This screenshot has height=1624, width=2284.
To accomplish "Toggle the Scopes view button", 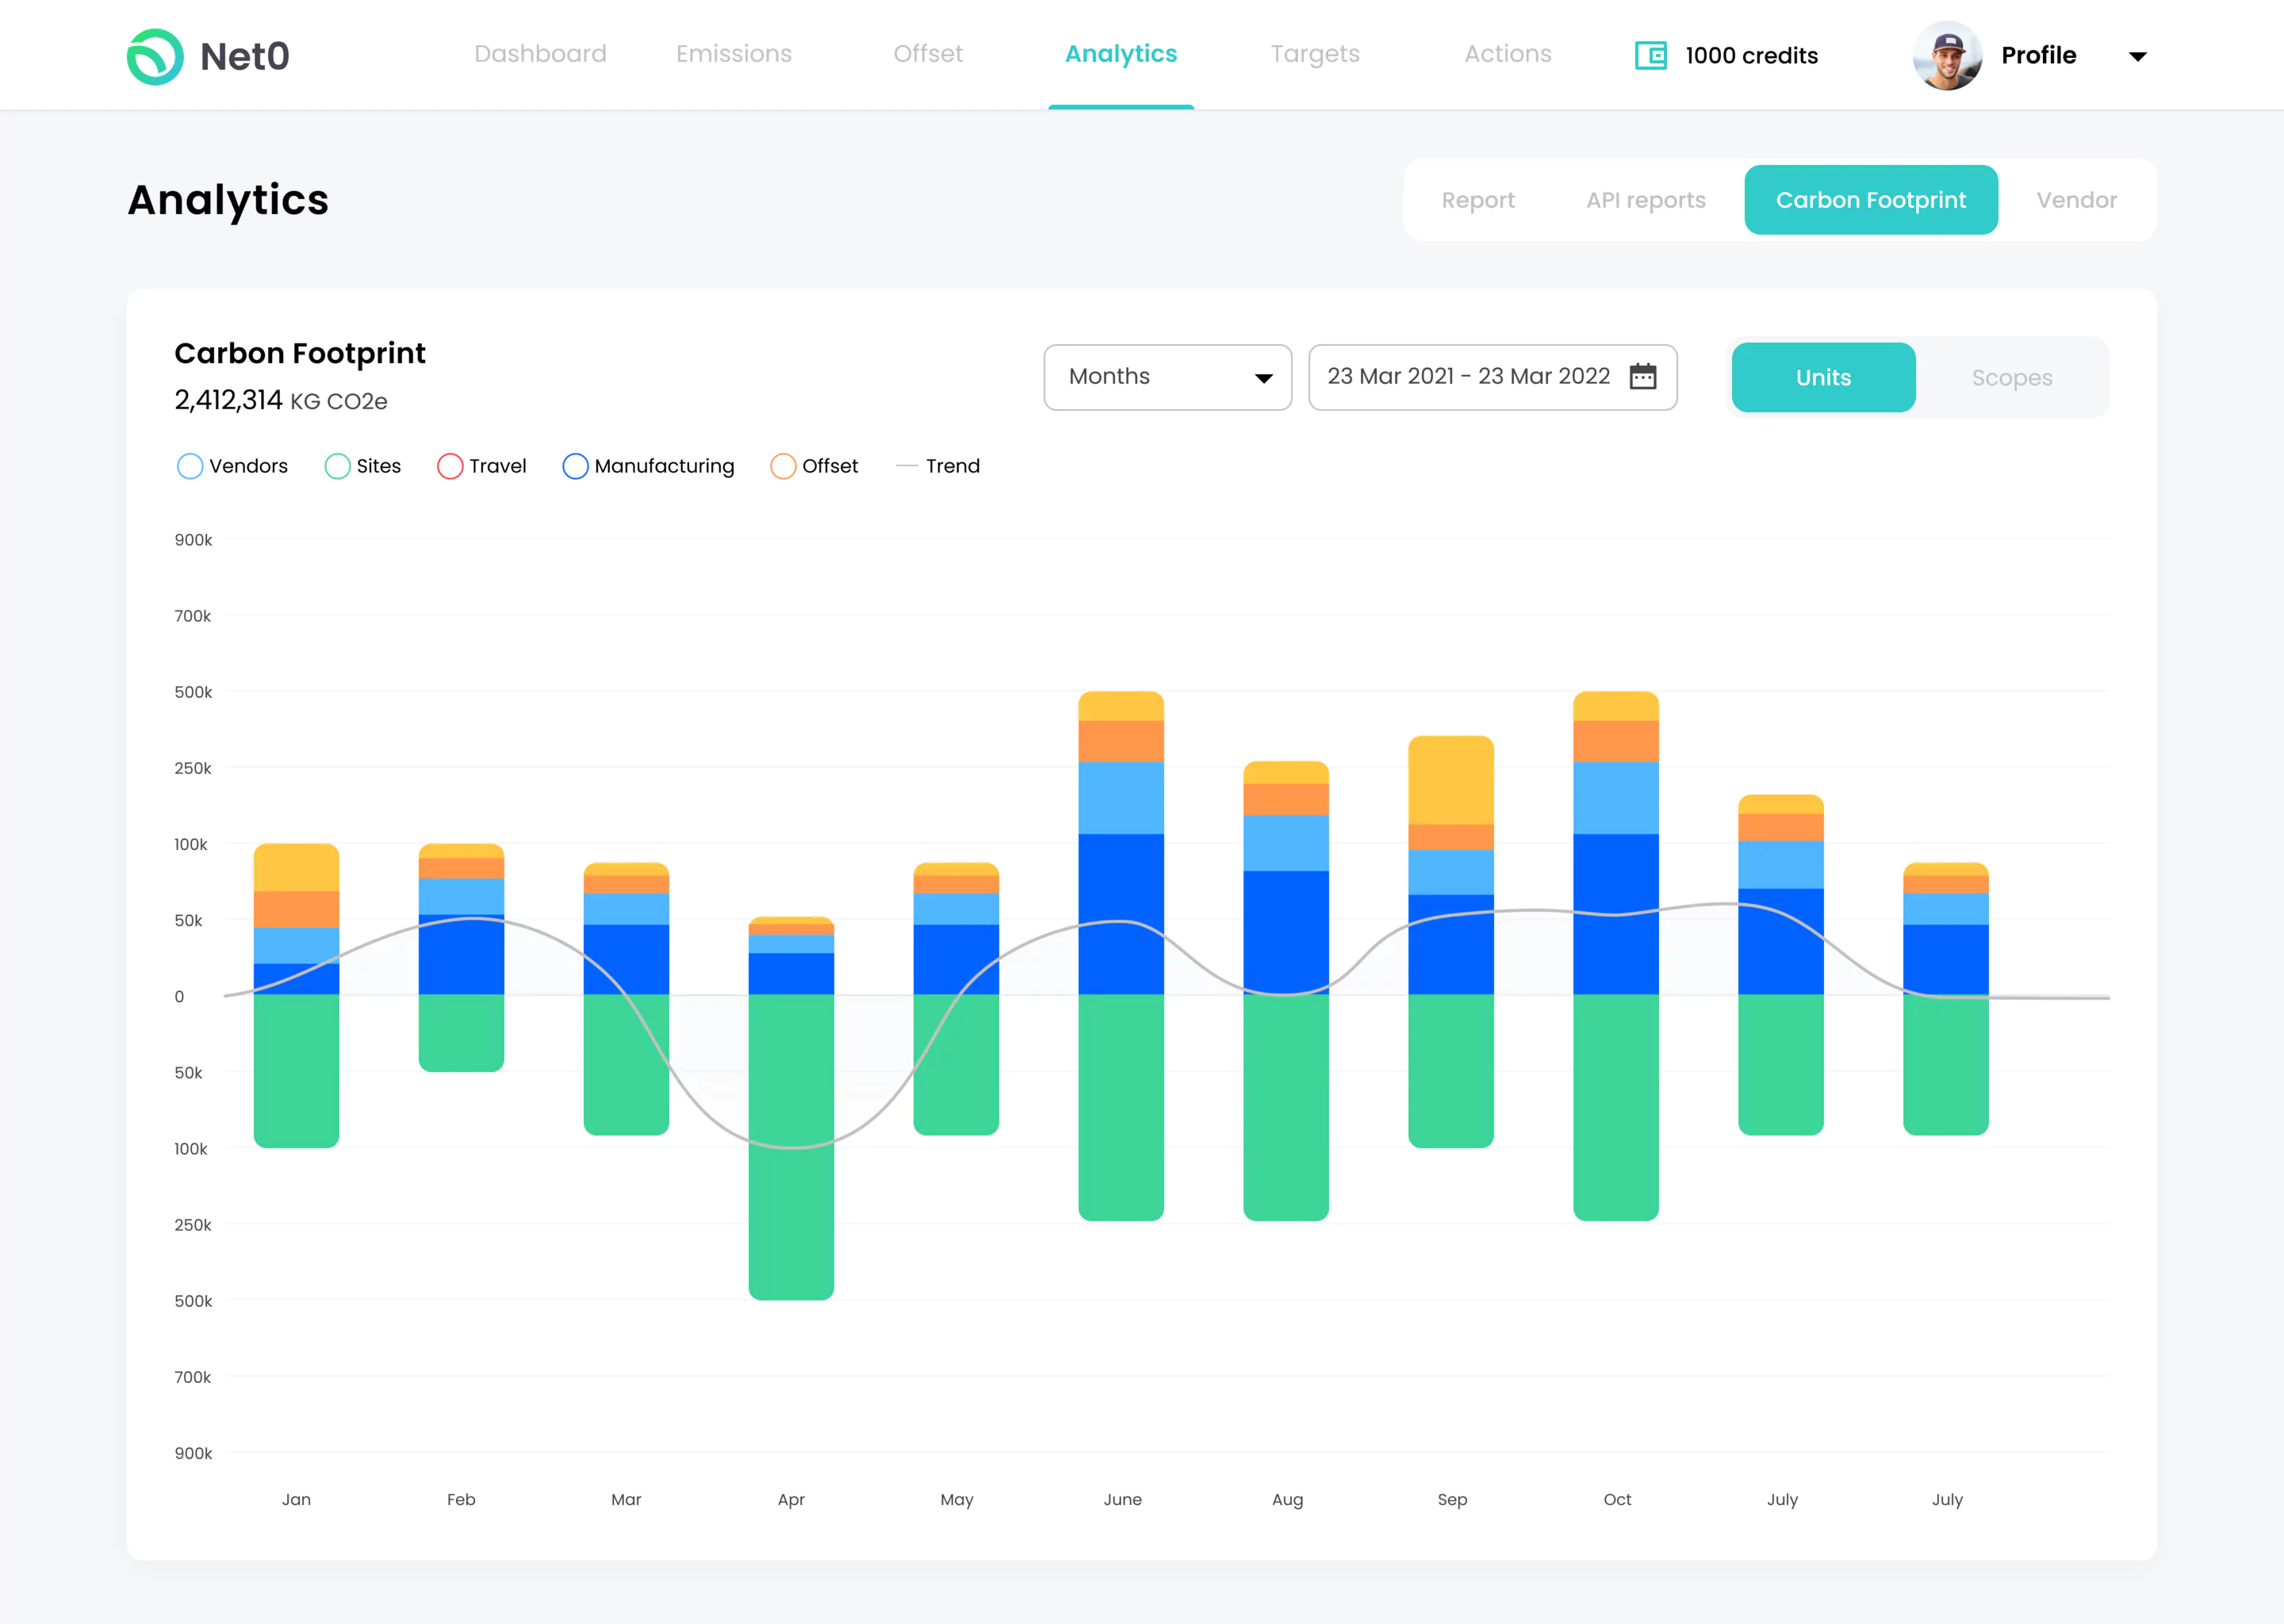I will (x=2012, y=376).
